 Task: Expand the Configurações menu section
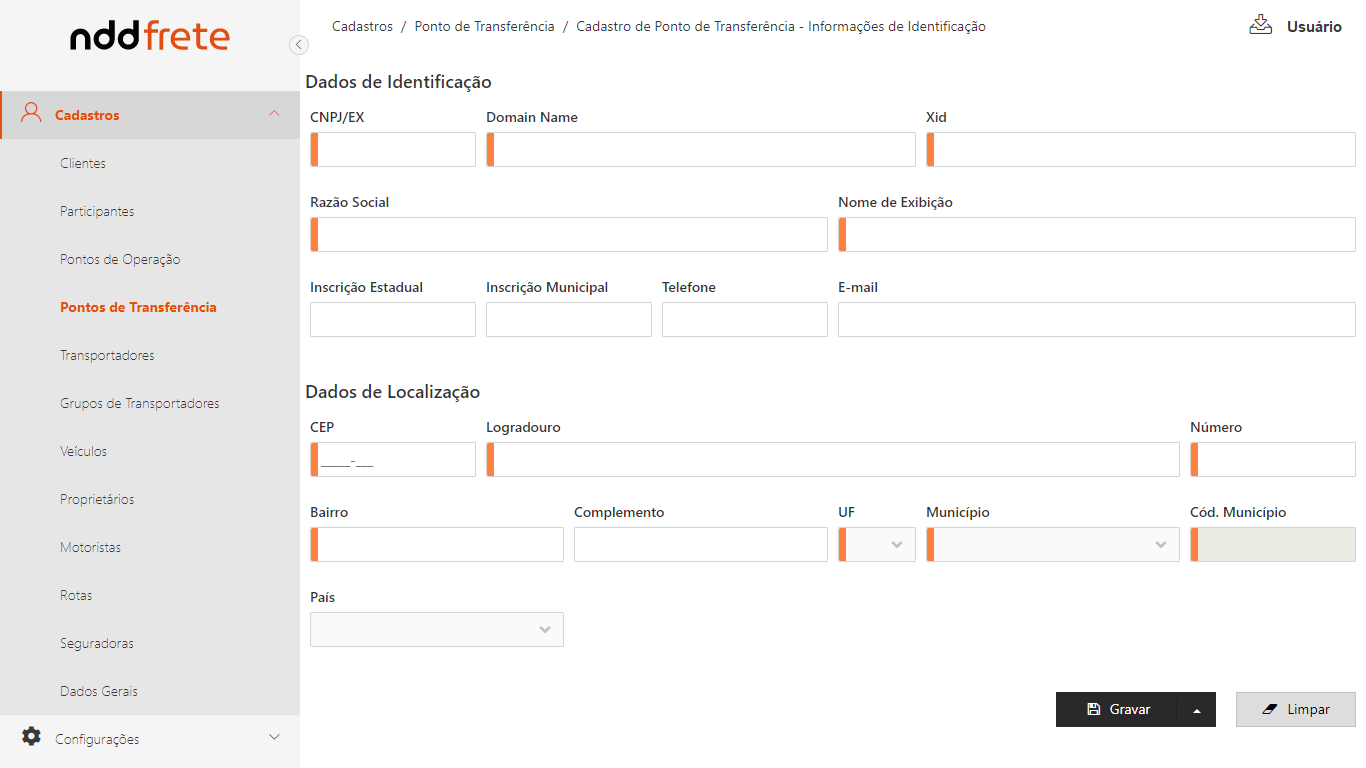click(274, 738)
